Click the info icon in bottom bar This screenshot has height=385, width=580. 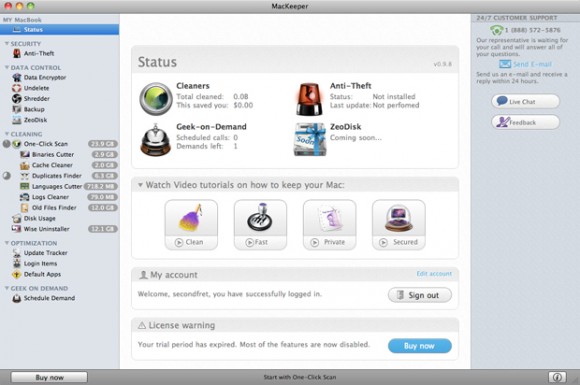[557, 377]
